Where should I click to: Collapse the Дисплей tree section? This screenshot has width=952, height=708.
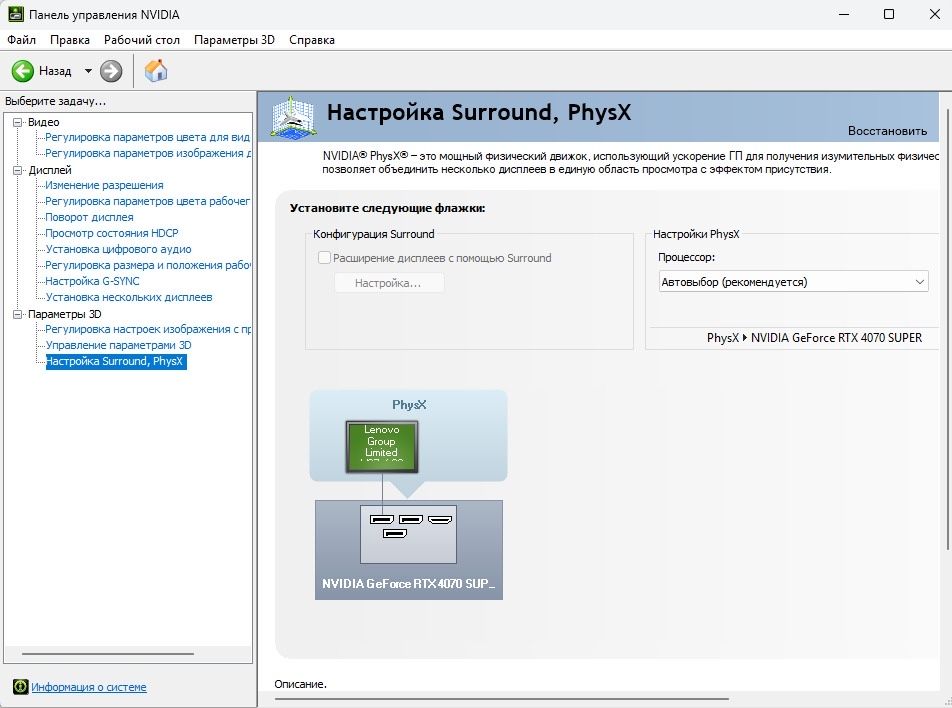[17, 170]
